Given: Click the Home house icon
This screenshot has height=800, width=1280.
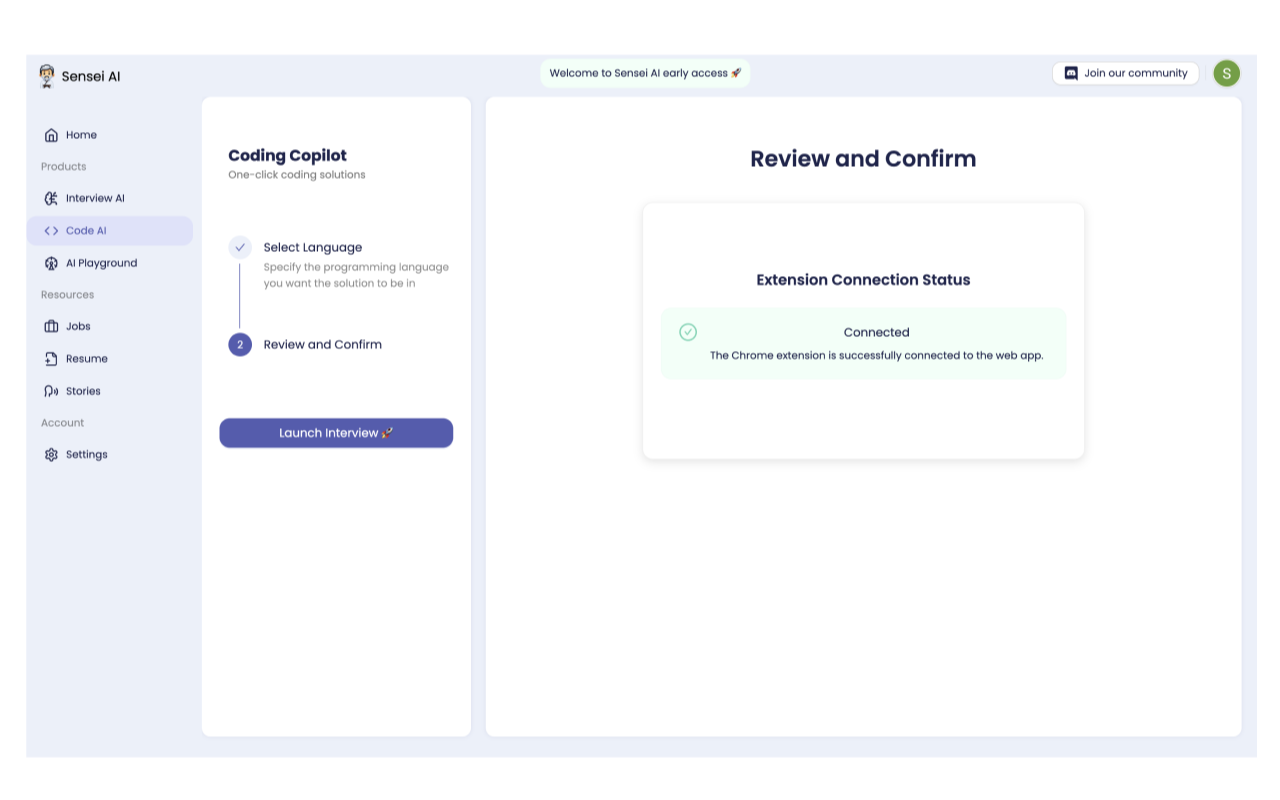Looking at the screenshot, I should click(51, 135).
